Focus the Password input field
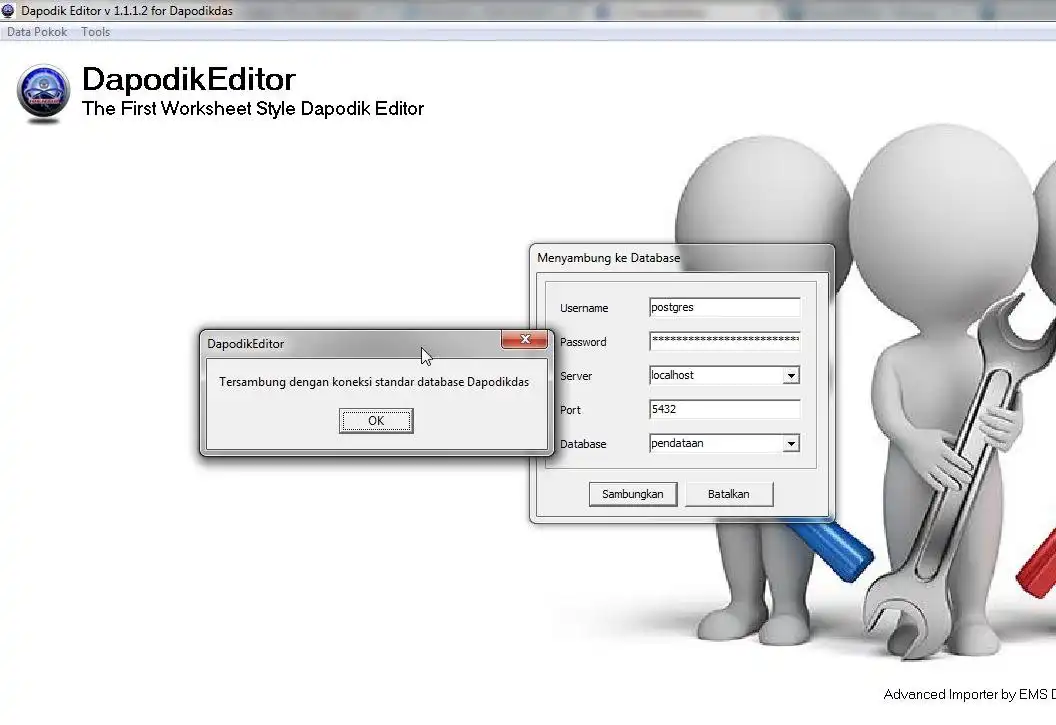Viewport: 1056px width, 725px height. coord(725,341)
